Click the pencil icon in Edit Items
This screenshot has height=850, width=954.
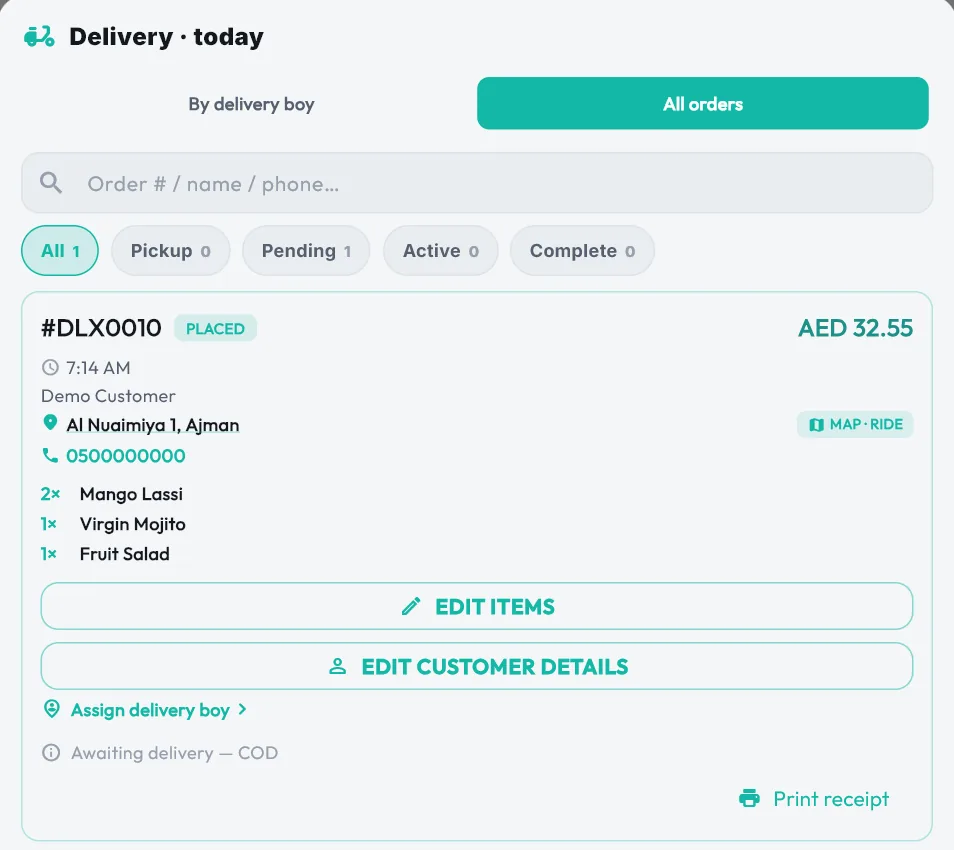click(411, 606)
